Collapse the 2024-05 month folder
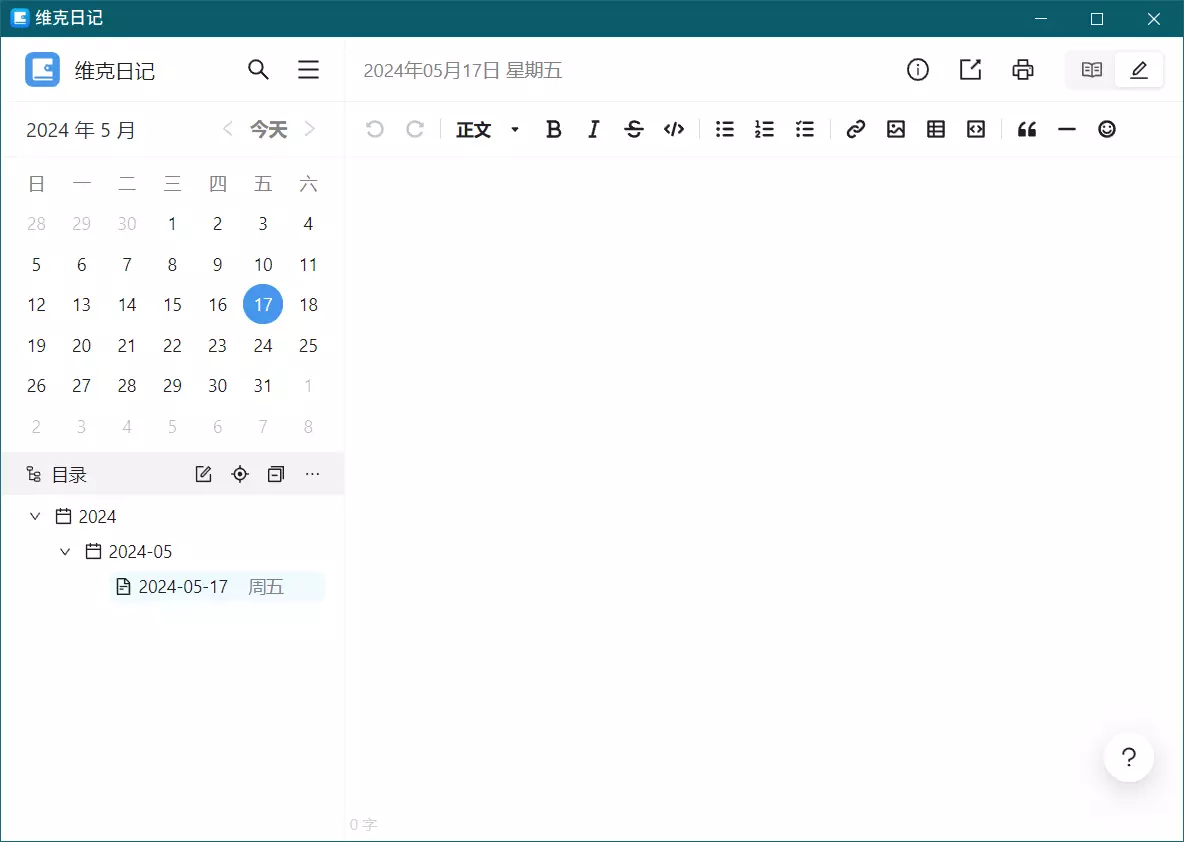Image resolution: width=1184 pixels, height=842 pixels. [x=66, y=552]
